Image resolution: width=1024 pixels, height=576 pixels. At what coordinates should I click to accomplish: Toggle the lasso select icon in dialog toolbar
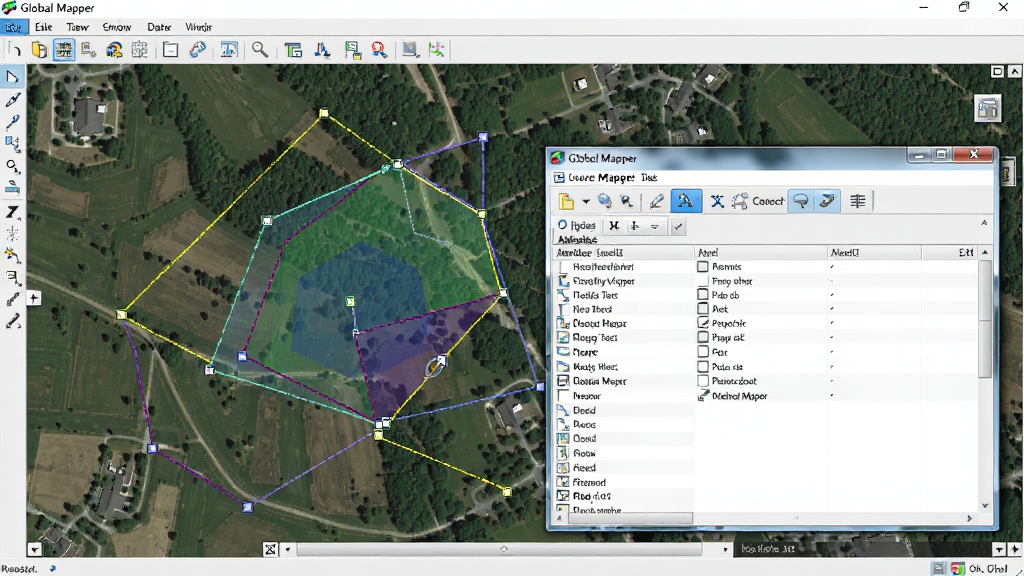point(801,201)
